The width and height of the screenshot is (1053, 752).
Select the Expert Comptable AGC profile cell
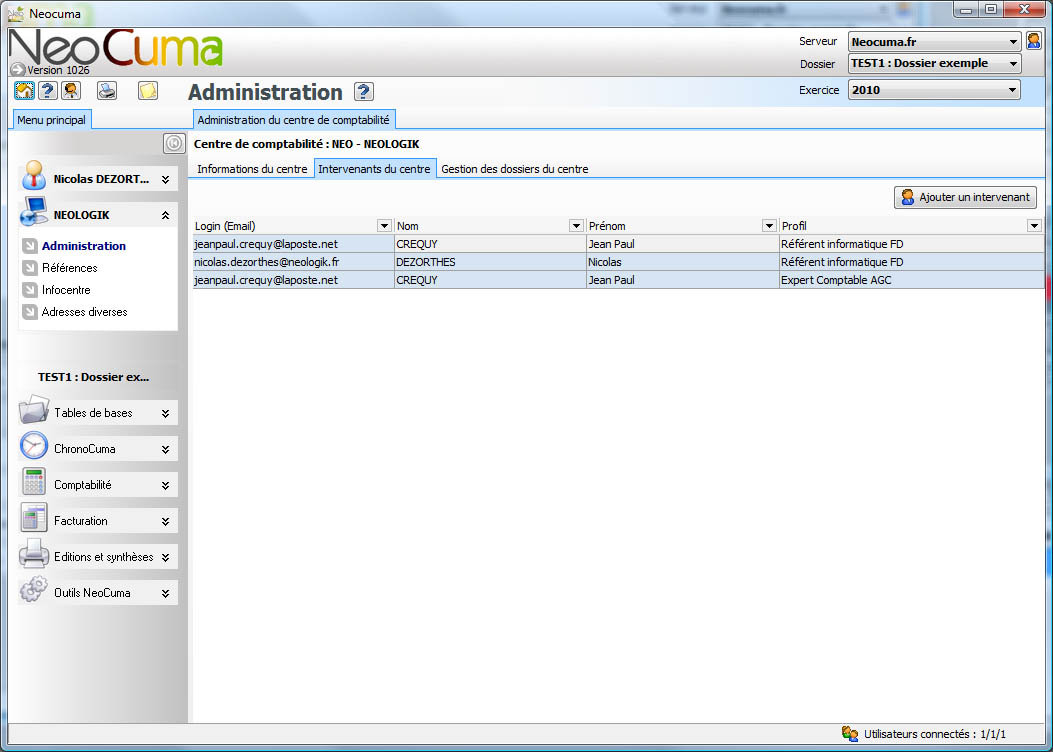point(911,280)
